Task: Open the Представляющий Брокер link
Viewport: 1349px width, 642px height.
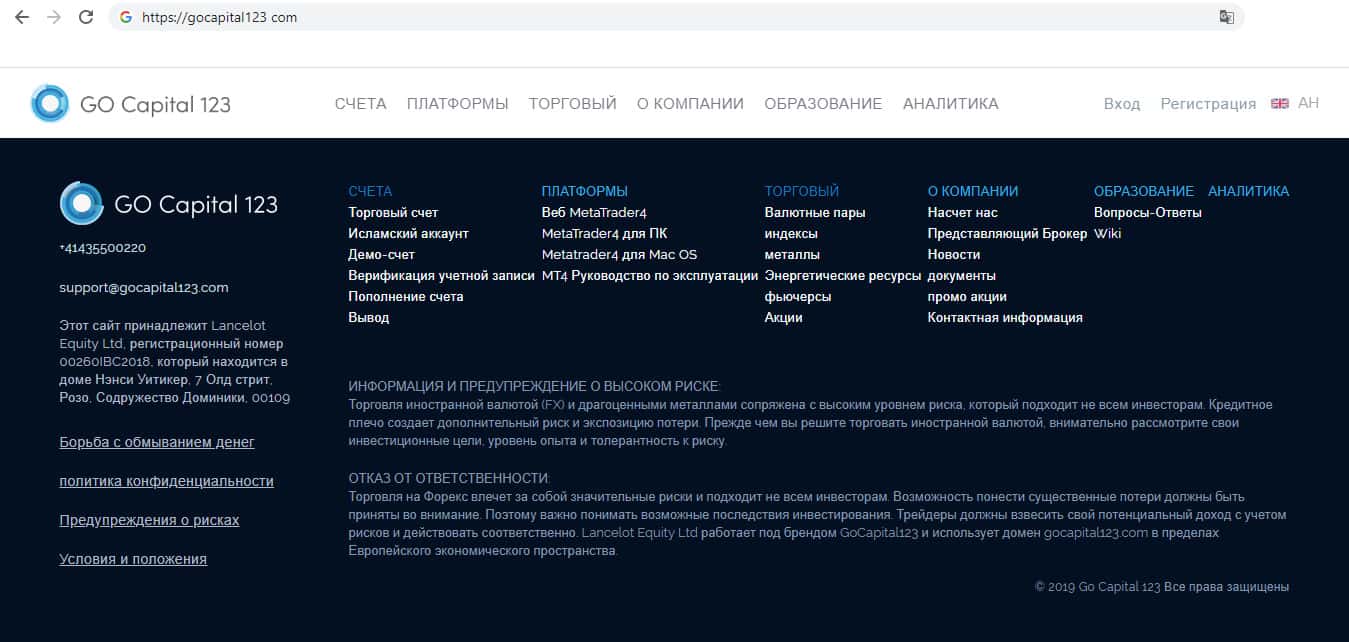Action: click(x=1007, y=233)
